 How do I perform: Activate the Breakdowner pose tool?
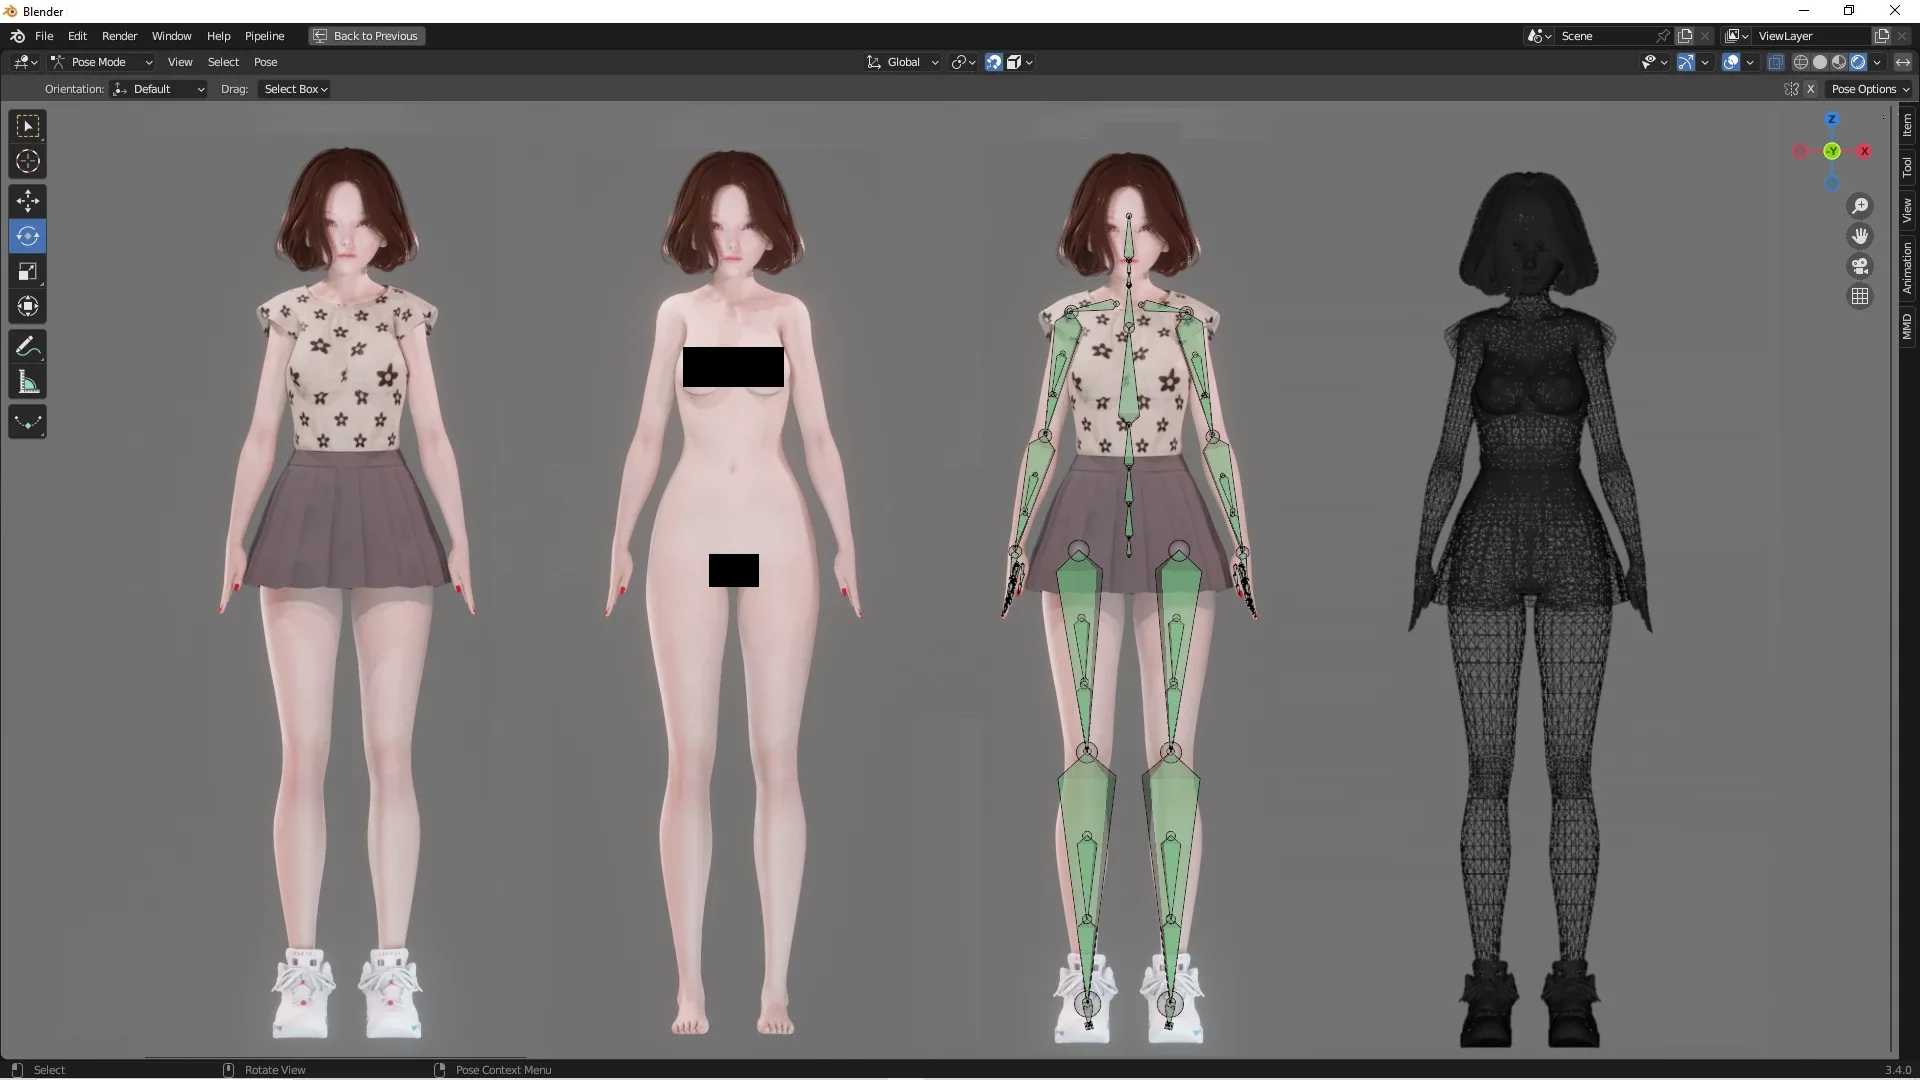tap(27, 422)
